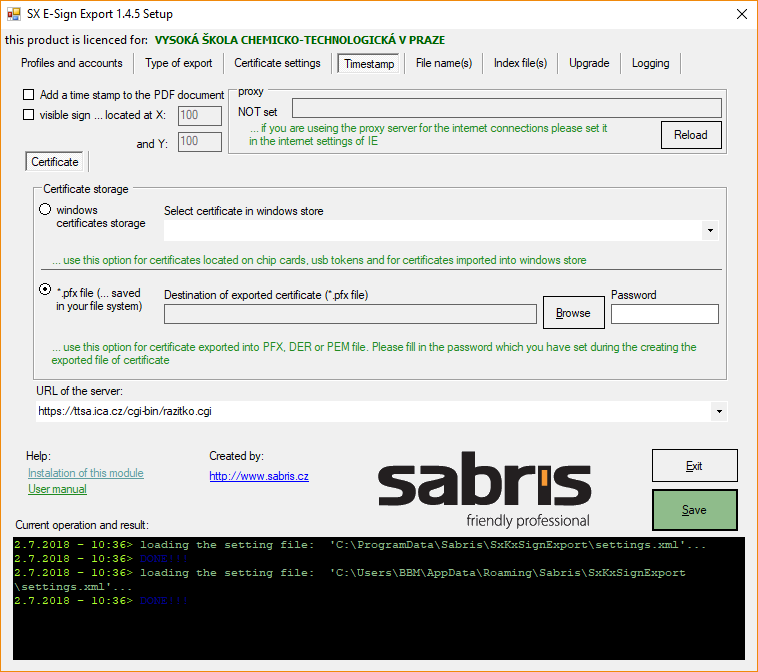This screenshot has height=672, width=758.
Task: Select the *.pfx file option
Action: point(45,289)
